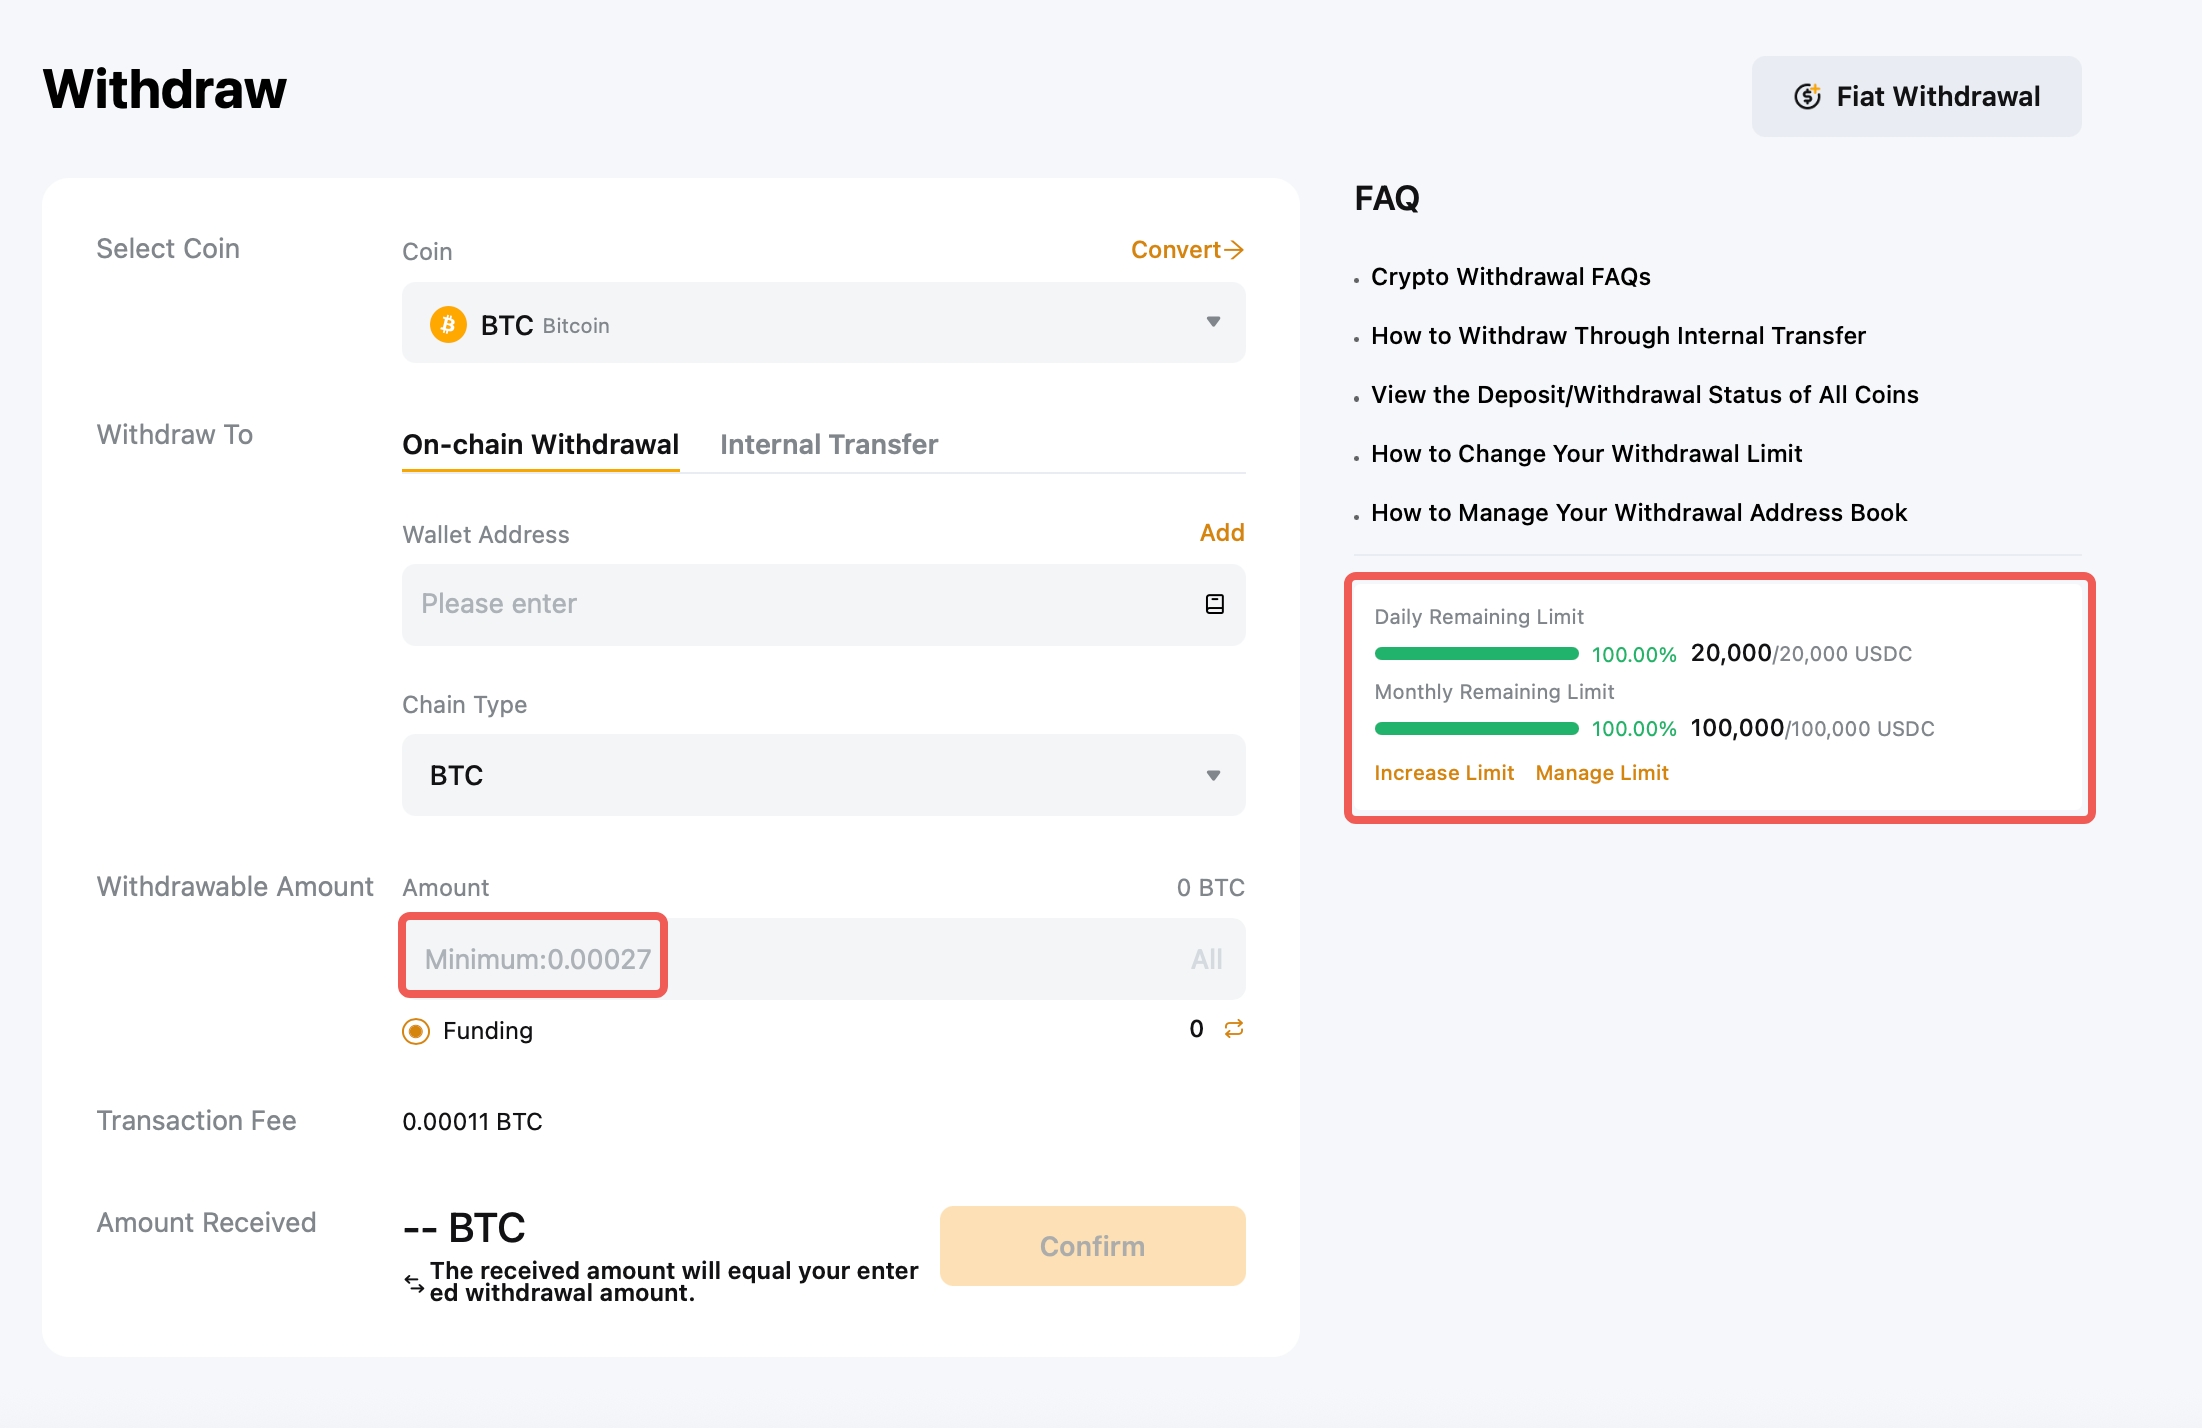Screen dimensions: 2202x1428
Task: Click the address book icon in Wallet Address
Action: [x=1214, y=604]
